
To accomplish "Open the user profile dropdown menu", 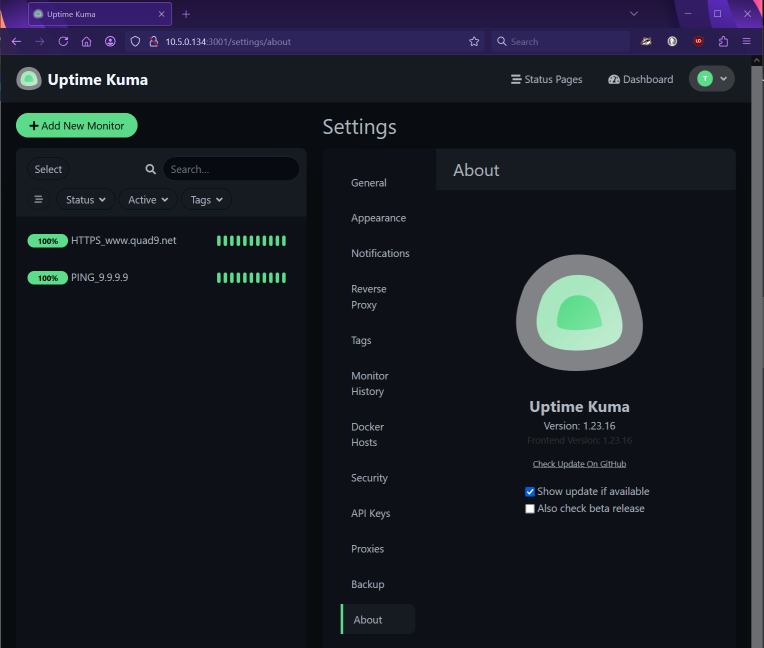I will click(711, 79).
